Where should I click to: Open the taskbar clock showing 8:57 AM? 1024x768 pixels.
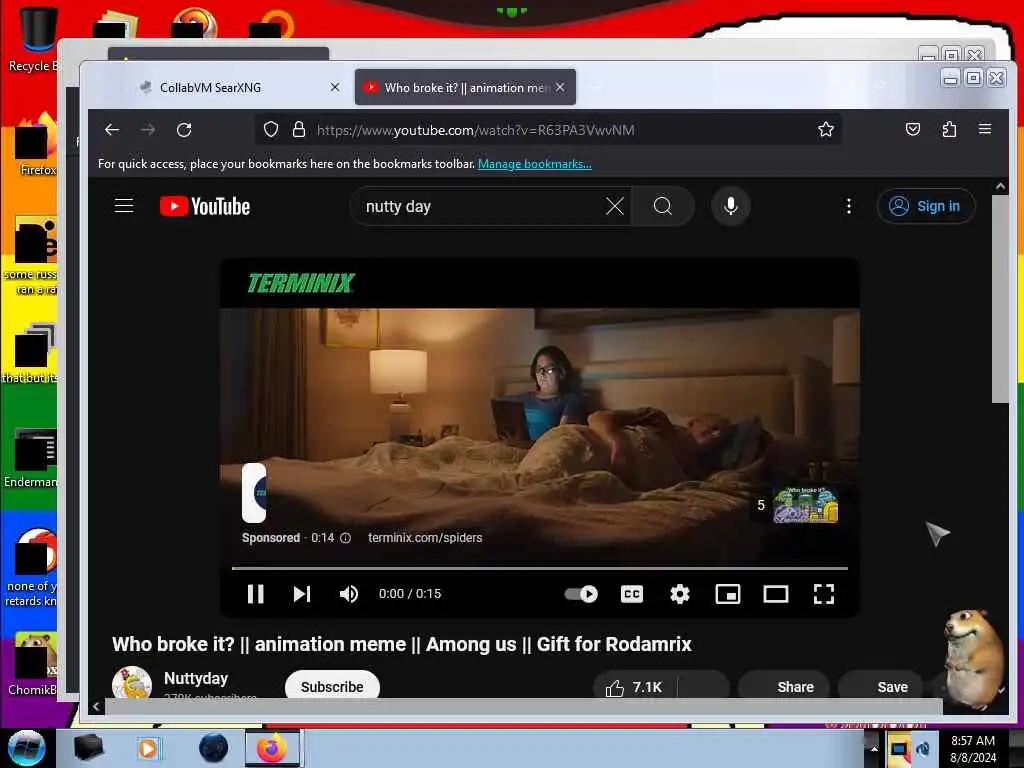tap(973, 748)
